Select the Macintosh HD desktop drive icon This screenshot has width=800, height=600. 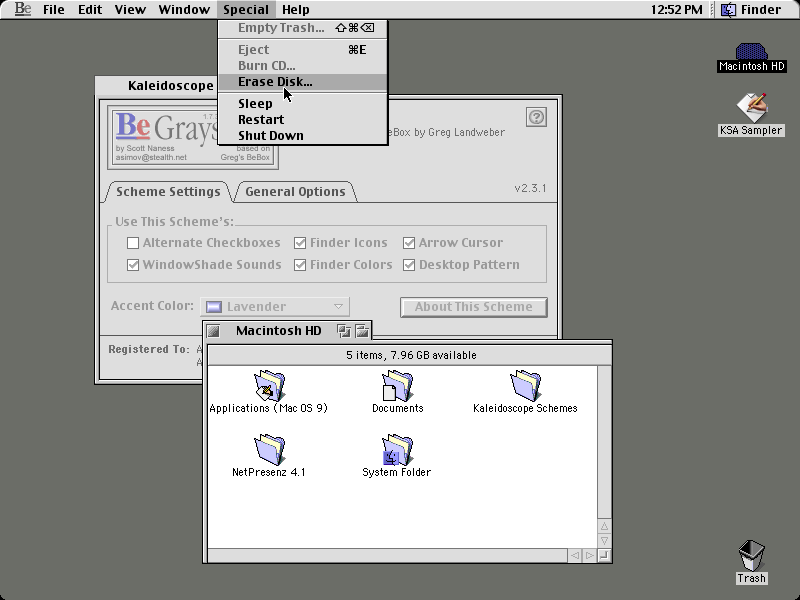751,51
